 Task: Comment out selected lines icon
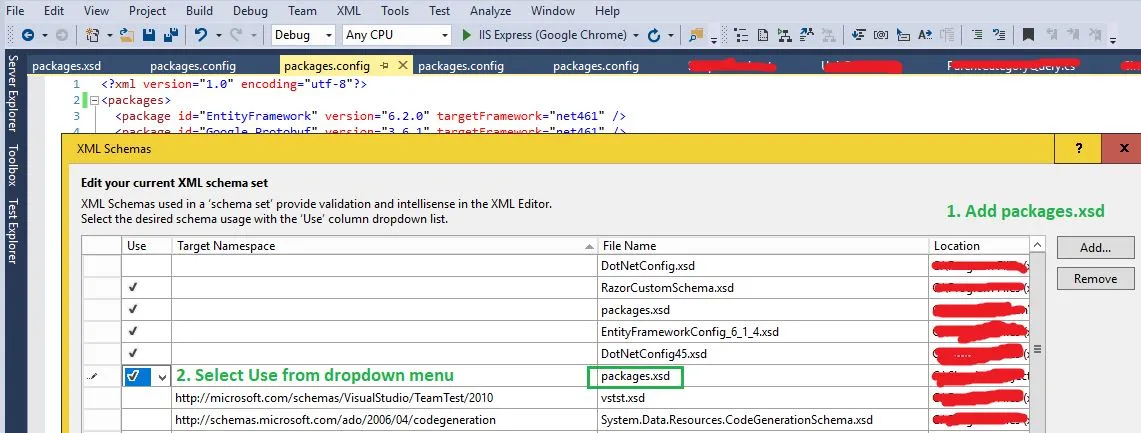tap(977, 35)
